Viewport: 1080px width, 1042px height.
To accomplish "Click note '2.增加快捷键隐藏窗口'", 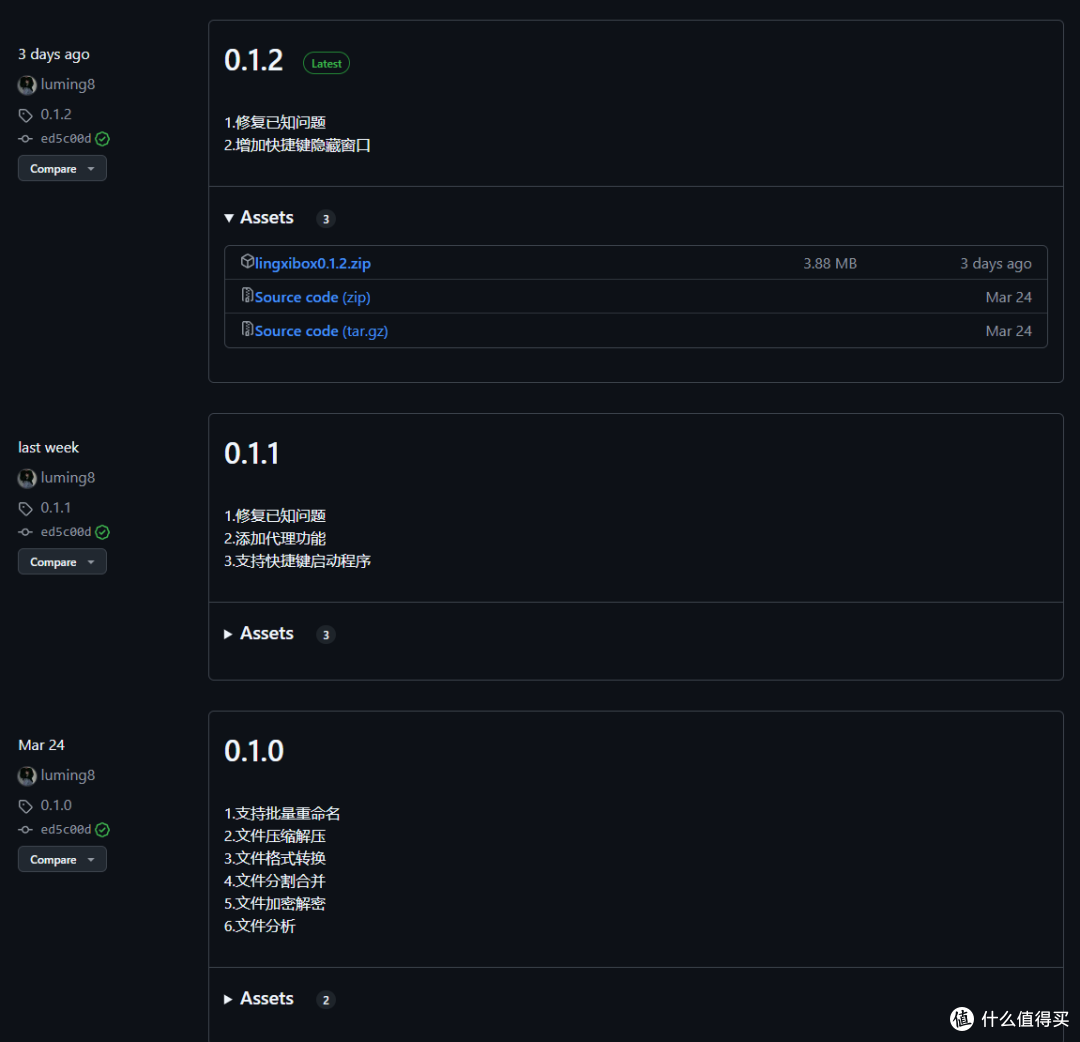I will pyautogui.click(x=298, y=145).
